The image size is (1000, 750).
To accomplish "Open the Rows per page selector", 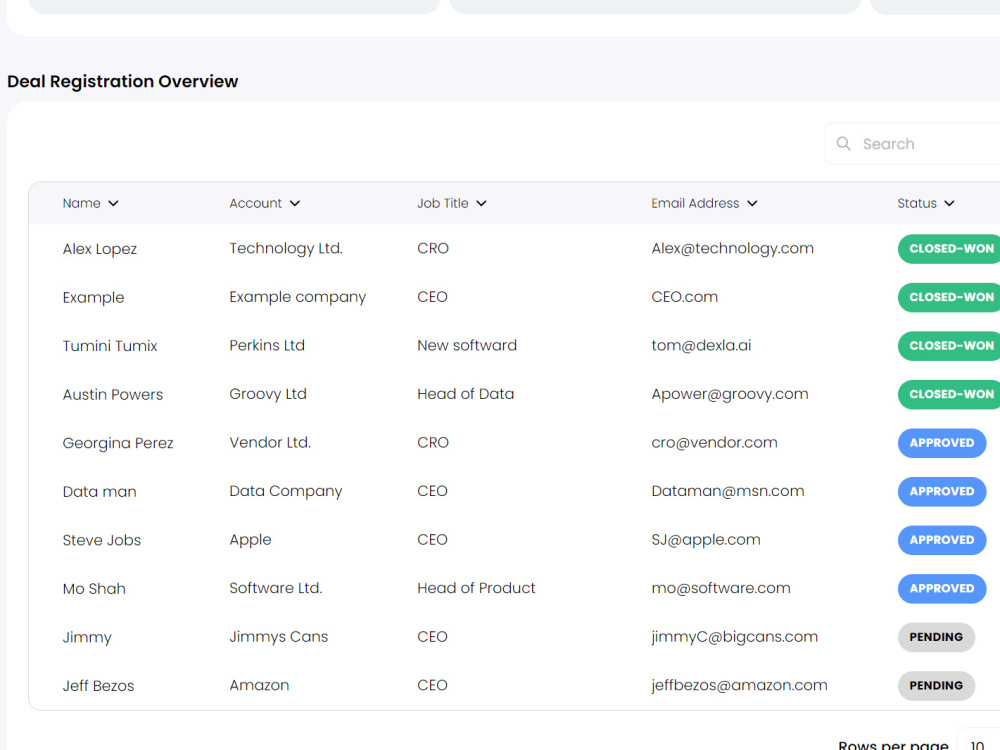I will pyautogui.click(x=978, y=742).
